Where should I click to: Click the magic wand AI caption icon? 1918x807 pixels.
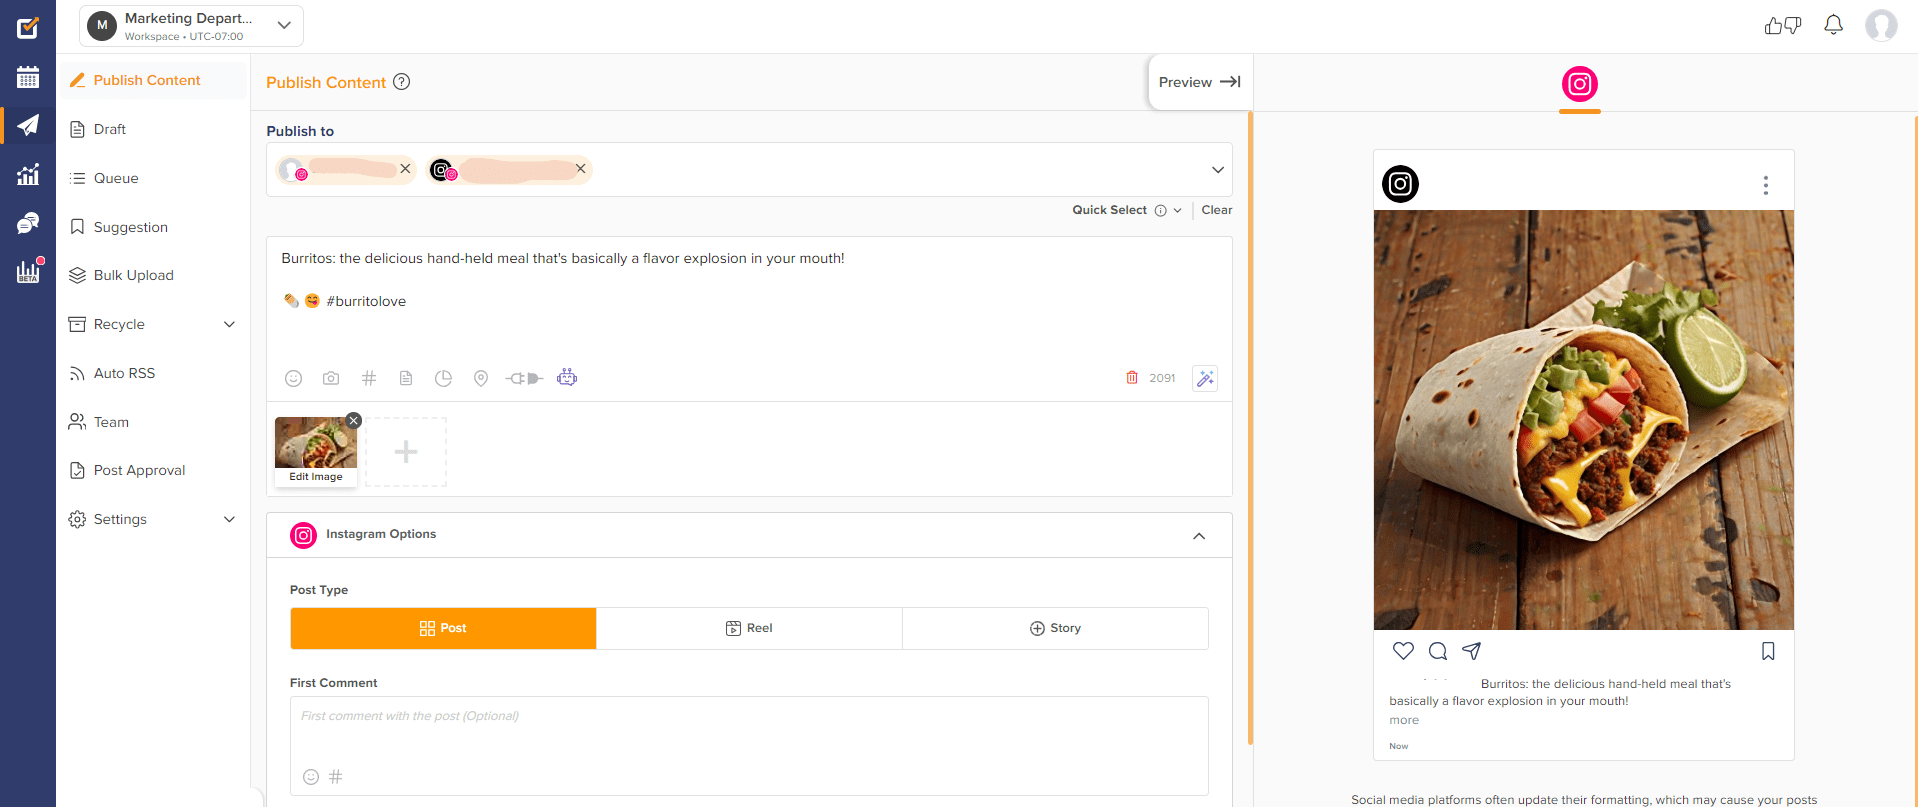point(1205,378)
